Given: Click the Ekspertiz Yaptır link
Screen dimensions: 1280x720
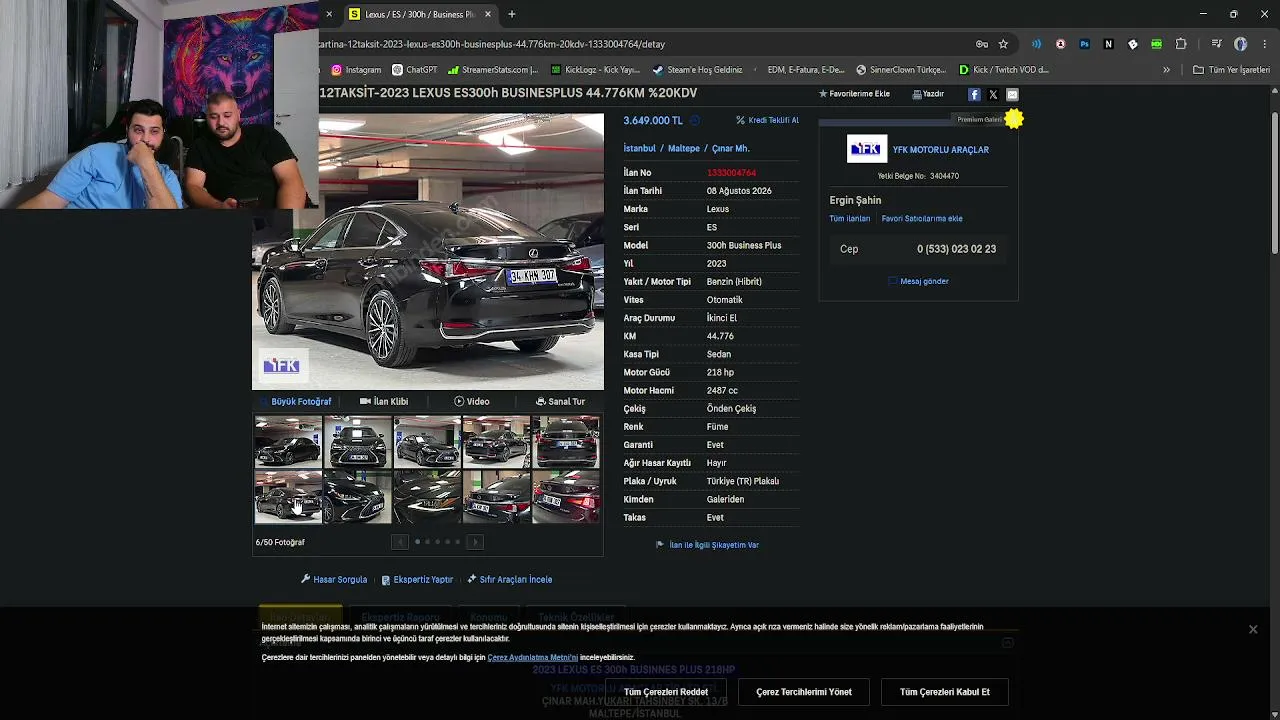Looking at the screenshot, I should point(417,580).
